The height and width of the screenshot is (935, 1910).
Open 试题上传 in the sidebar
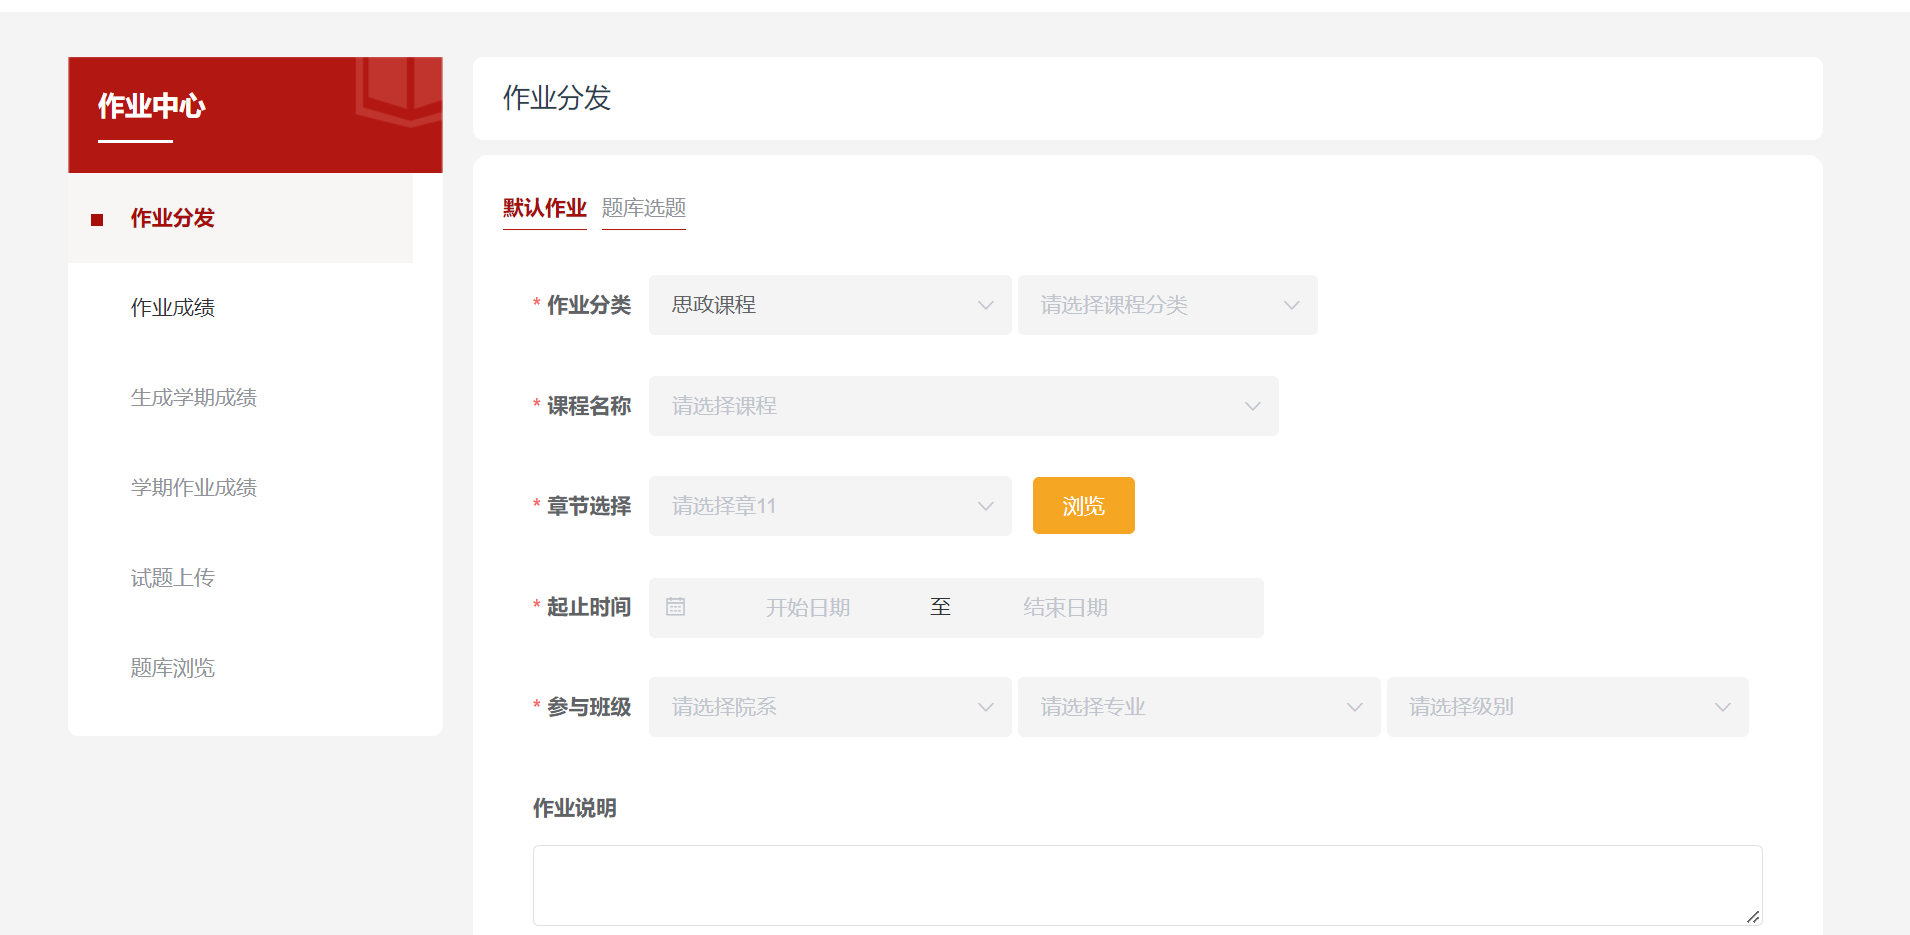pyautogui.click(x=173, y=578)
